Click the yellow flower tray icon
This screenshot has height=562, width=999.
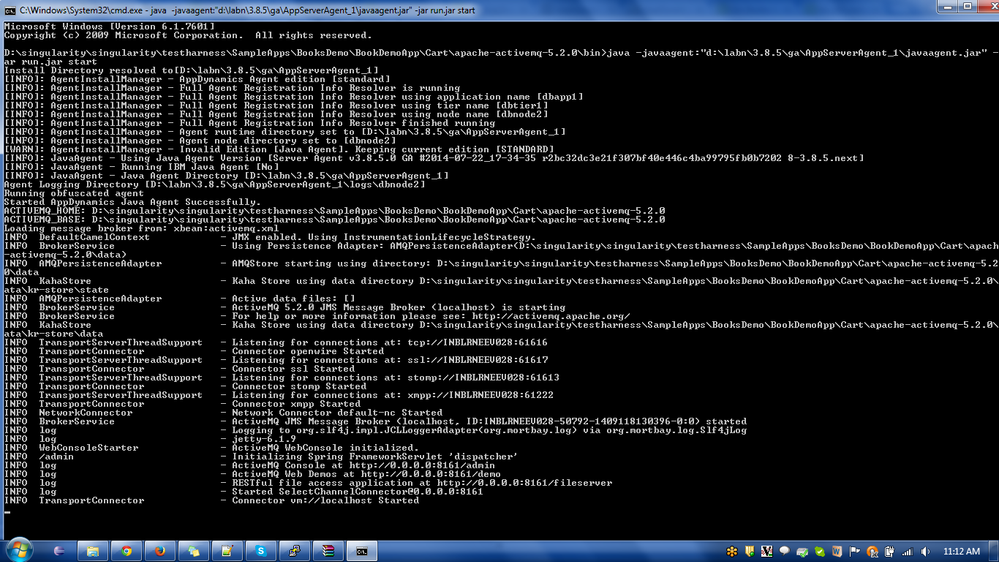[732, 552]
